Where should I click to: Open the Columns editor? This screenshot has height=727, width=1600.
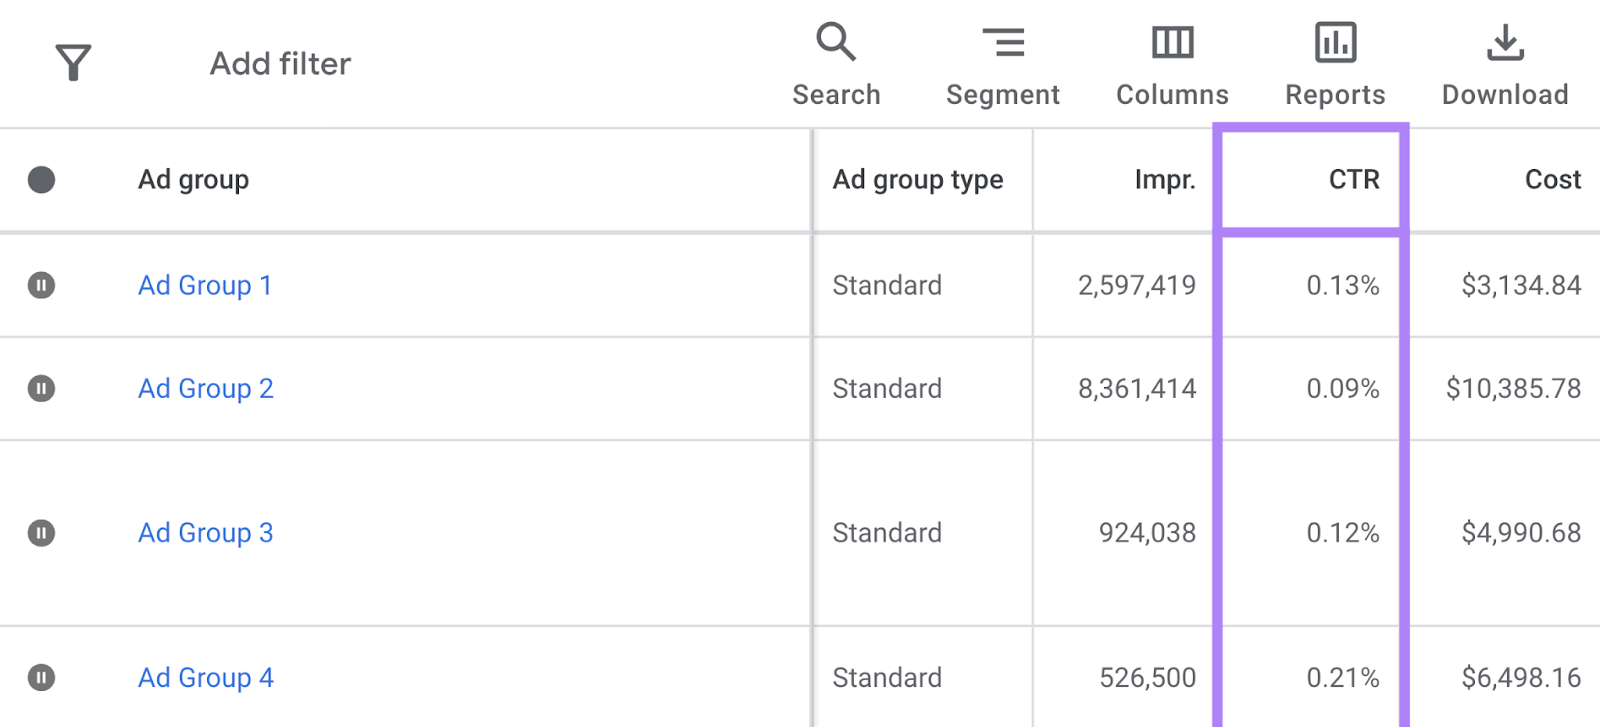[x=1172, y=64]
